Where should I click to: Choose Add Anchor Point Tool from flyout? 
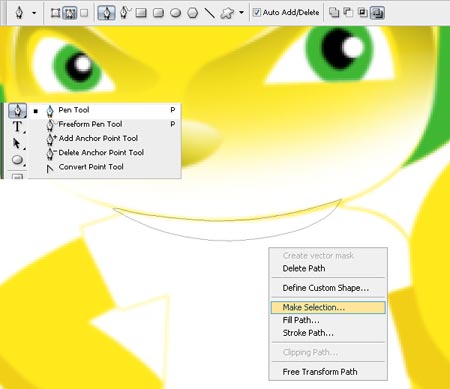(105, 138)
